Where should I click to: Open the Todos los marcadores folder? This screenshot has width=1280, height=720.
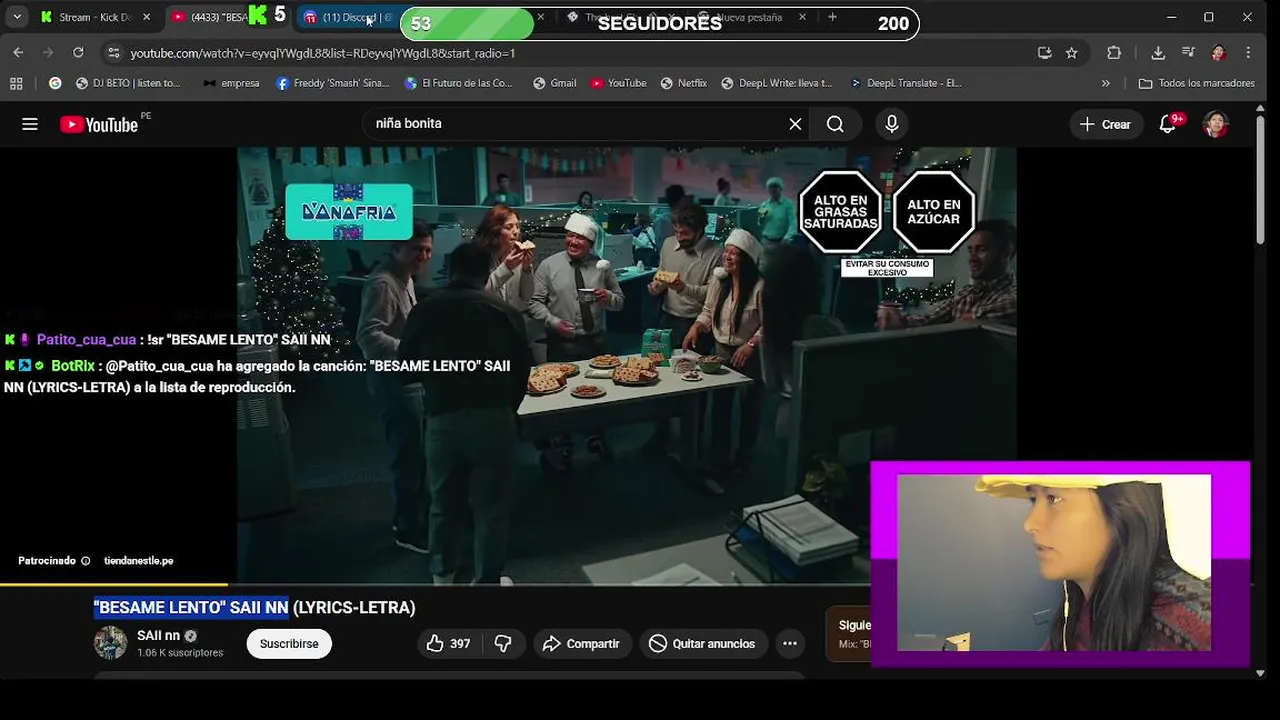pos(1196,83)
